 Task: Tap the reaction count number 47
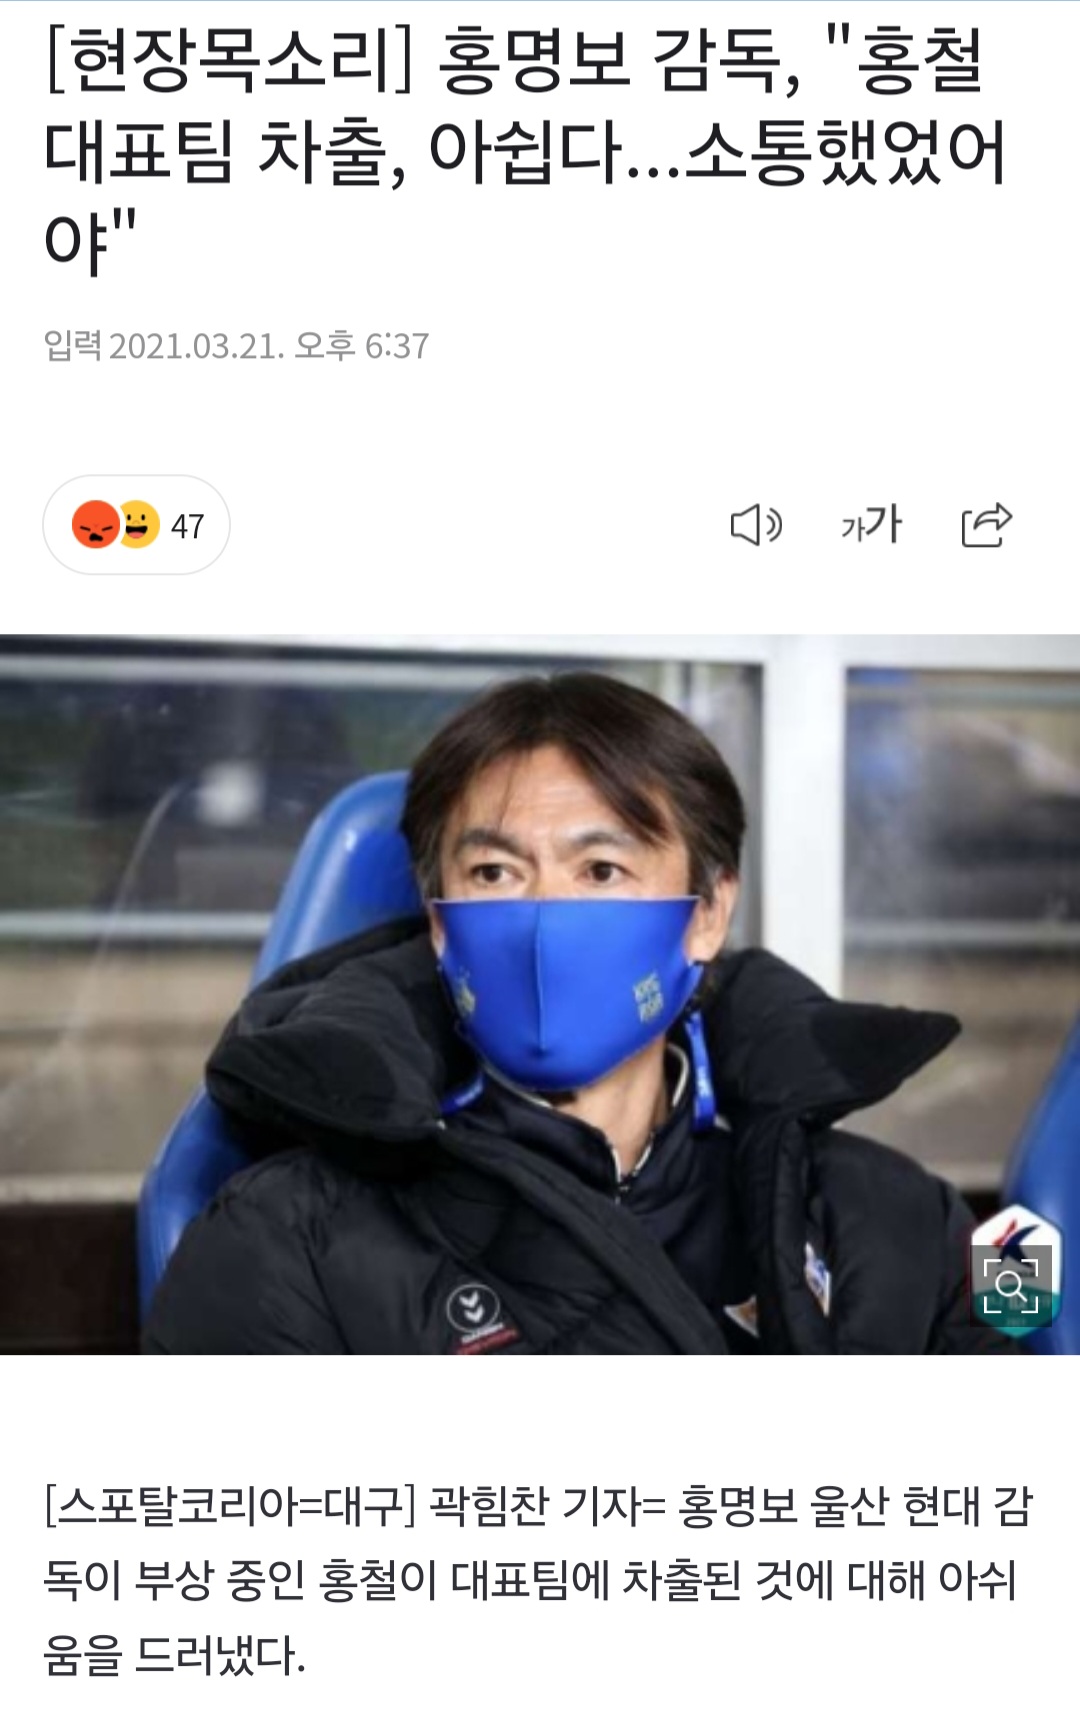click(187, 526)
